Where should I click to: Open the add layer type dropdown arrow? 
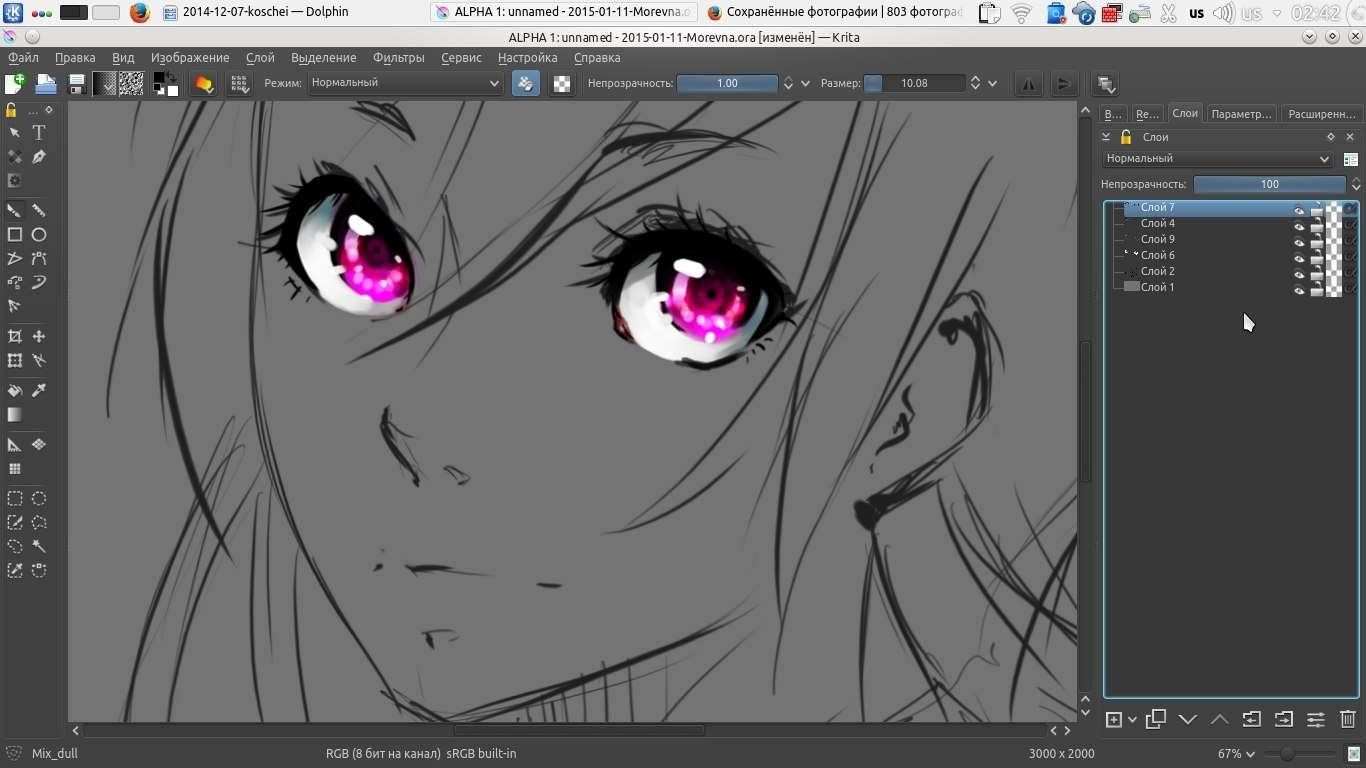point(1132,720)
